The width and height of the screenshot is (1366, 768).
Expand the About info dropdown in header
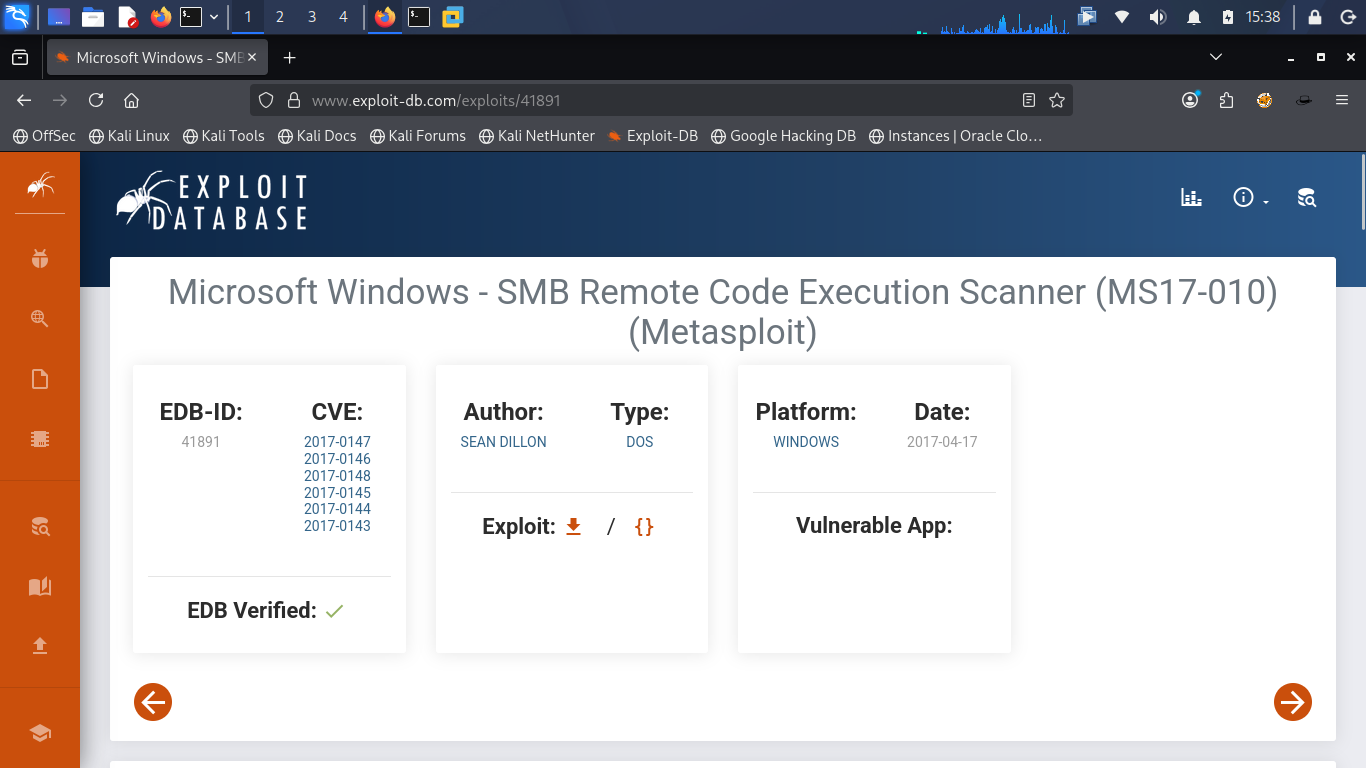coord(1250,197)
